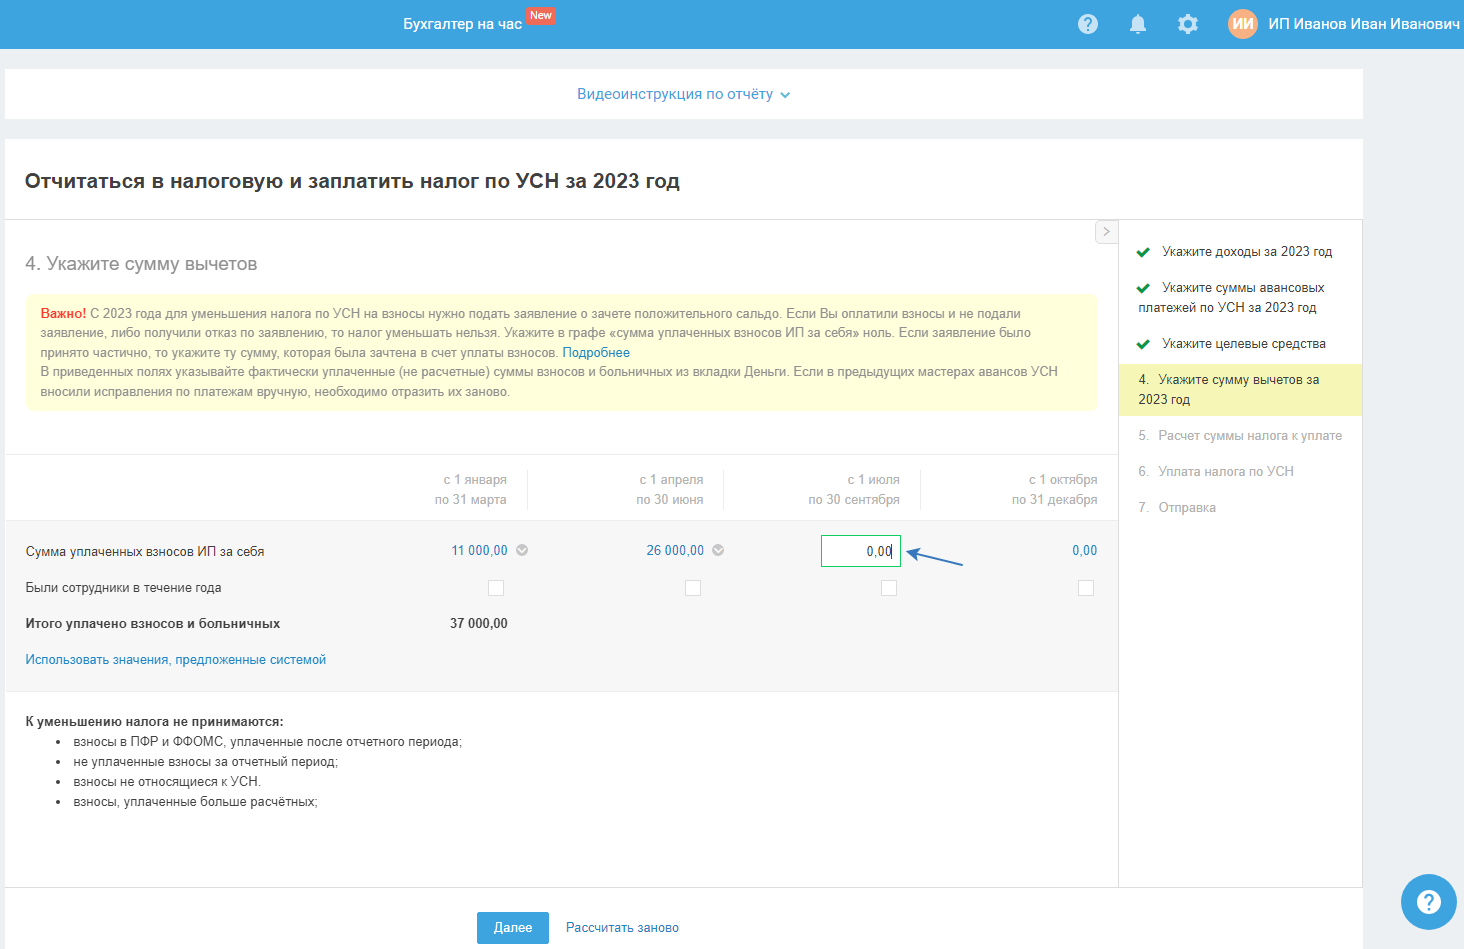The width and height of the screenshot is (1464, 949).
Task: Open Бухгалтер на час in header
Action: (x=463, y=24)
